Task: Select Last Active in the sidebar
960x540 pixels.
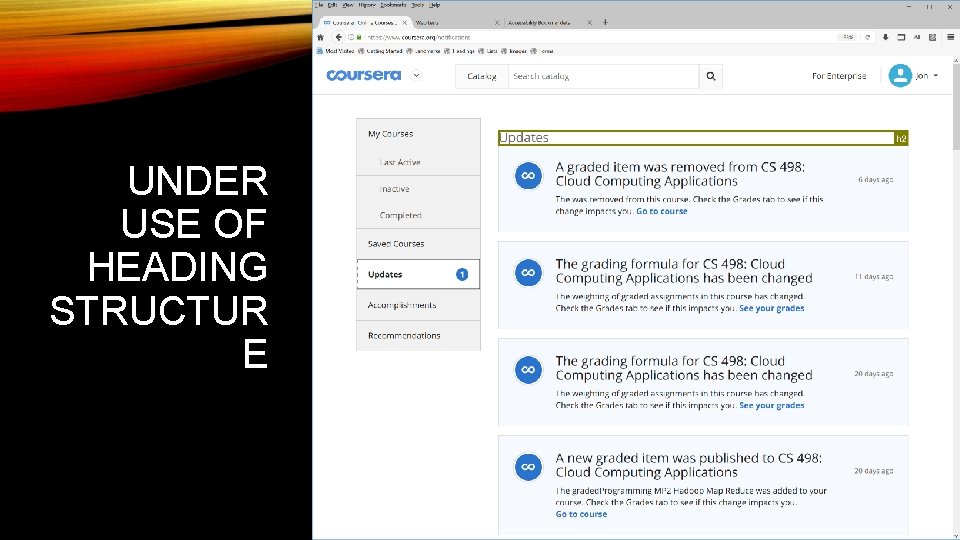Action: [419, 162]
